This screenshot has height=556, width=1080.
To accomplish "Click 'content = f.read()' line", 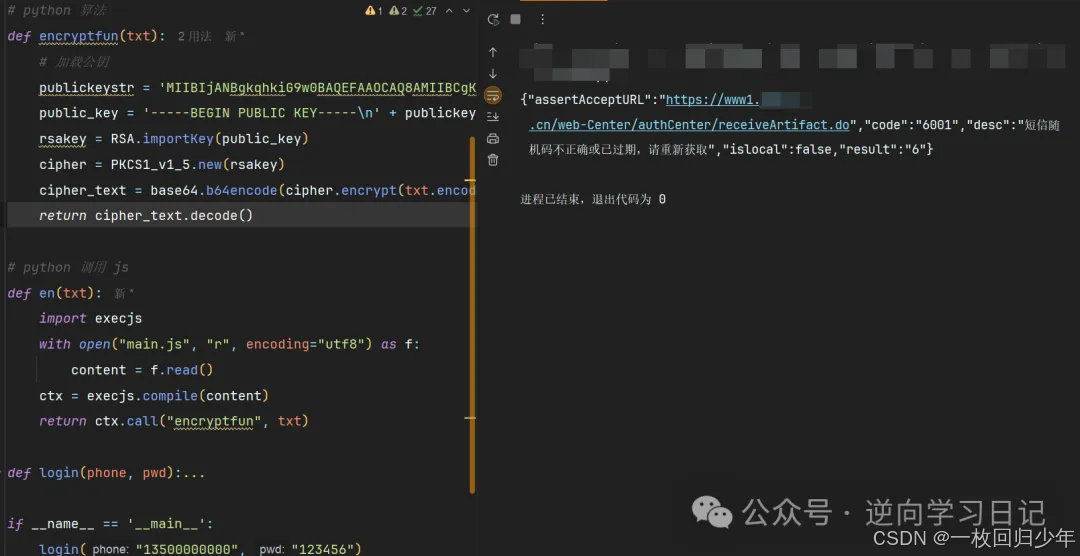I will (x=142, y=370).
